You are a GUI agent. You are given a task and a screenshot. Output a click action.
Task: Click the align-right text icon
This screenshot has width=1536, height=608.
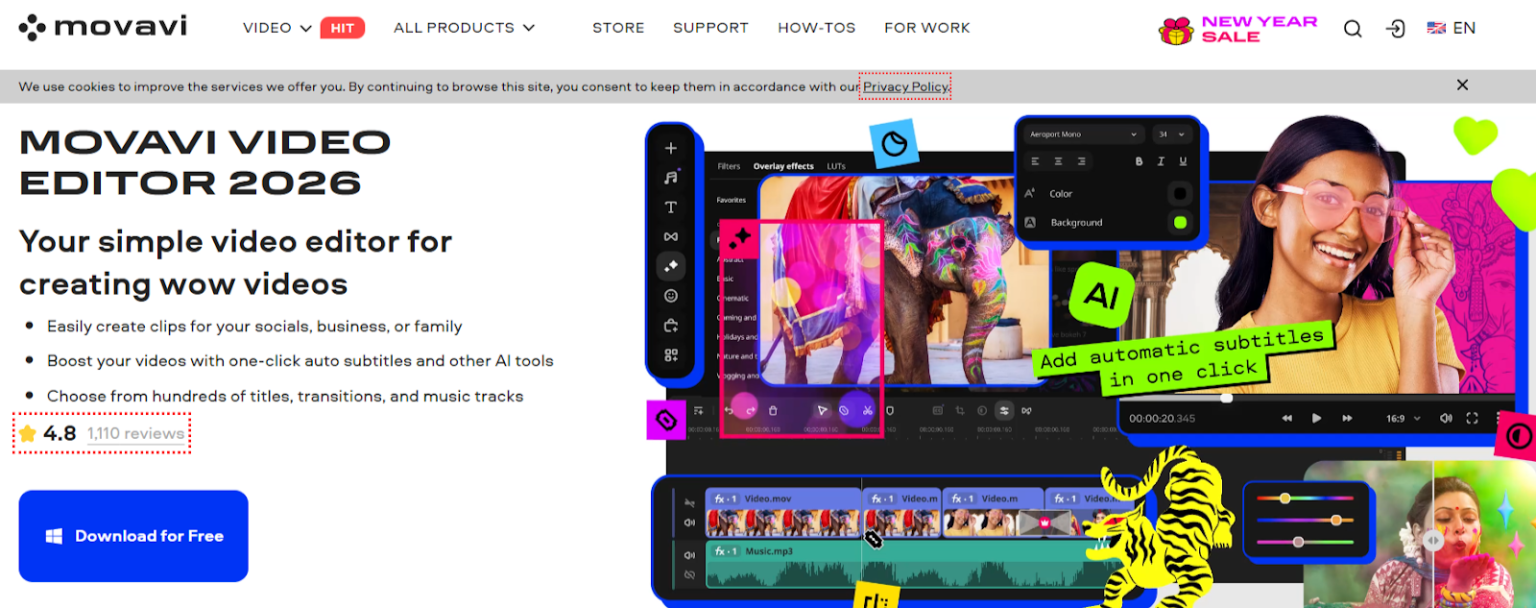[x=1083, y=161]
